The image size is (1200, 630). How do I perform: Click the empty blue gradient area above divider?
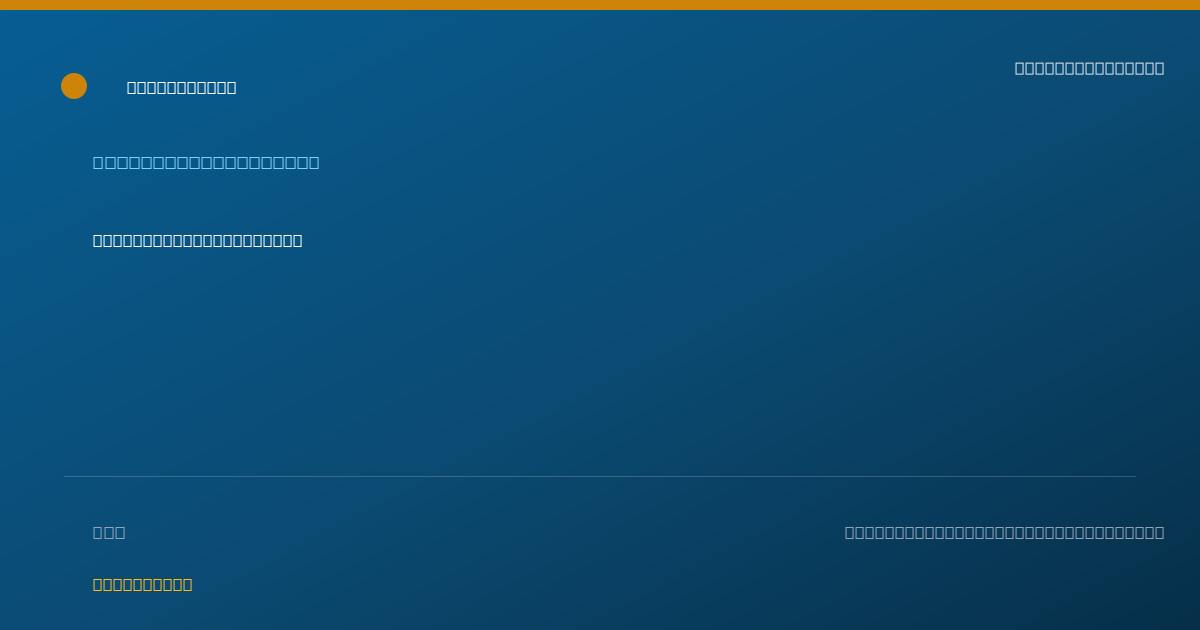tap(600, 360)
